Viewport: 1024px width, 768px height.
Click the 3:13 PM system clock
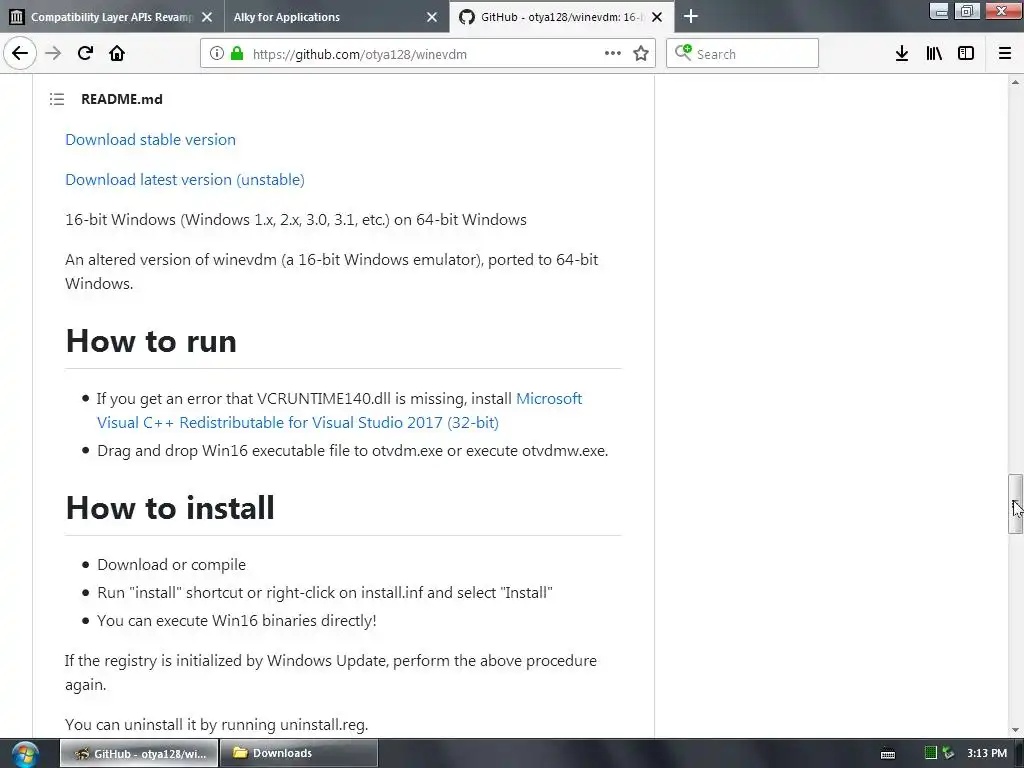(x=987, y=754)
